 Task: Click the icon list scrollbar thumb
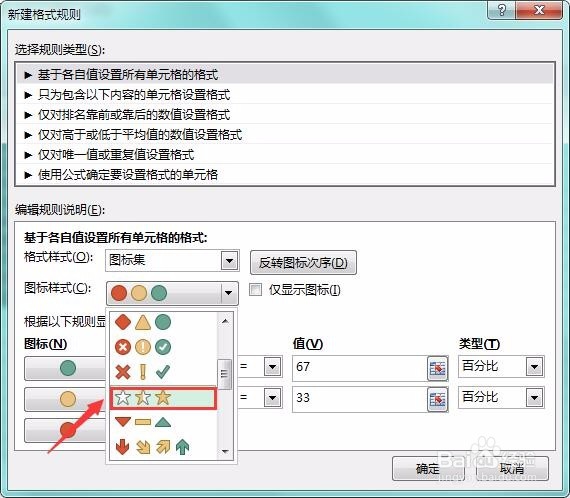coord(224,374)
